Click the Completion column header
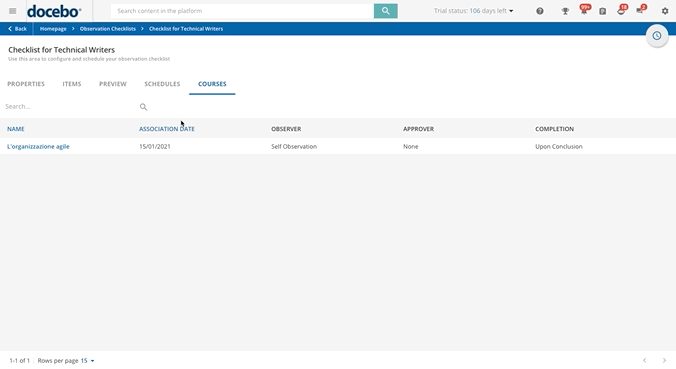This screenshot has width=676, height=369. click(x=554, y=129)
